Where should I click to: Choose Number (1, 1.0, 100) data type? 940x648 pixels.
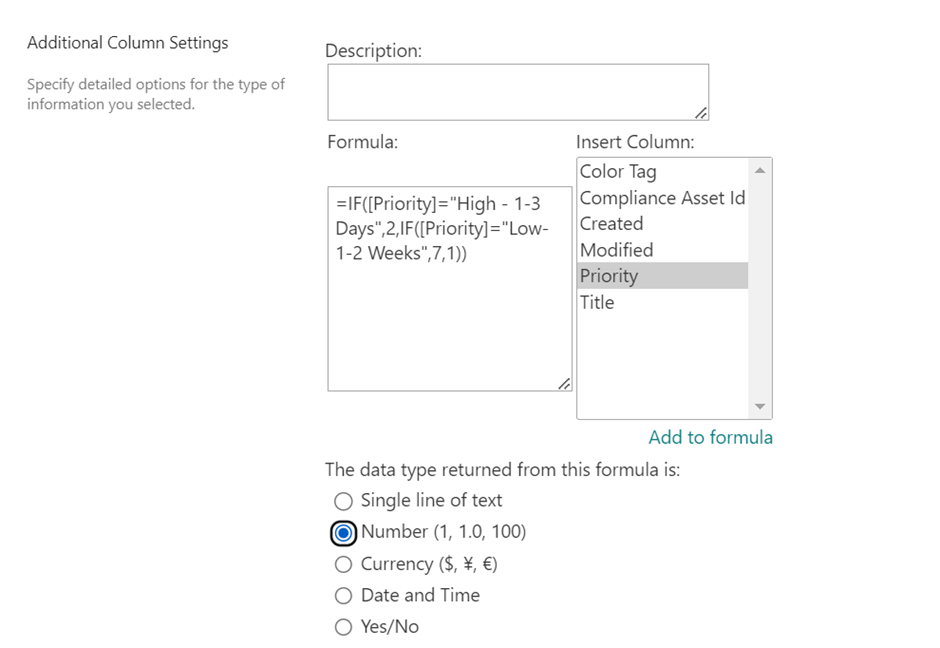pos(344,532)
